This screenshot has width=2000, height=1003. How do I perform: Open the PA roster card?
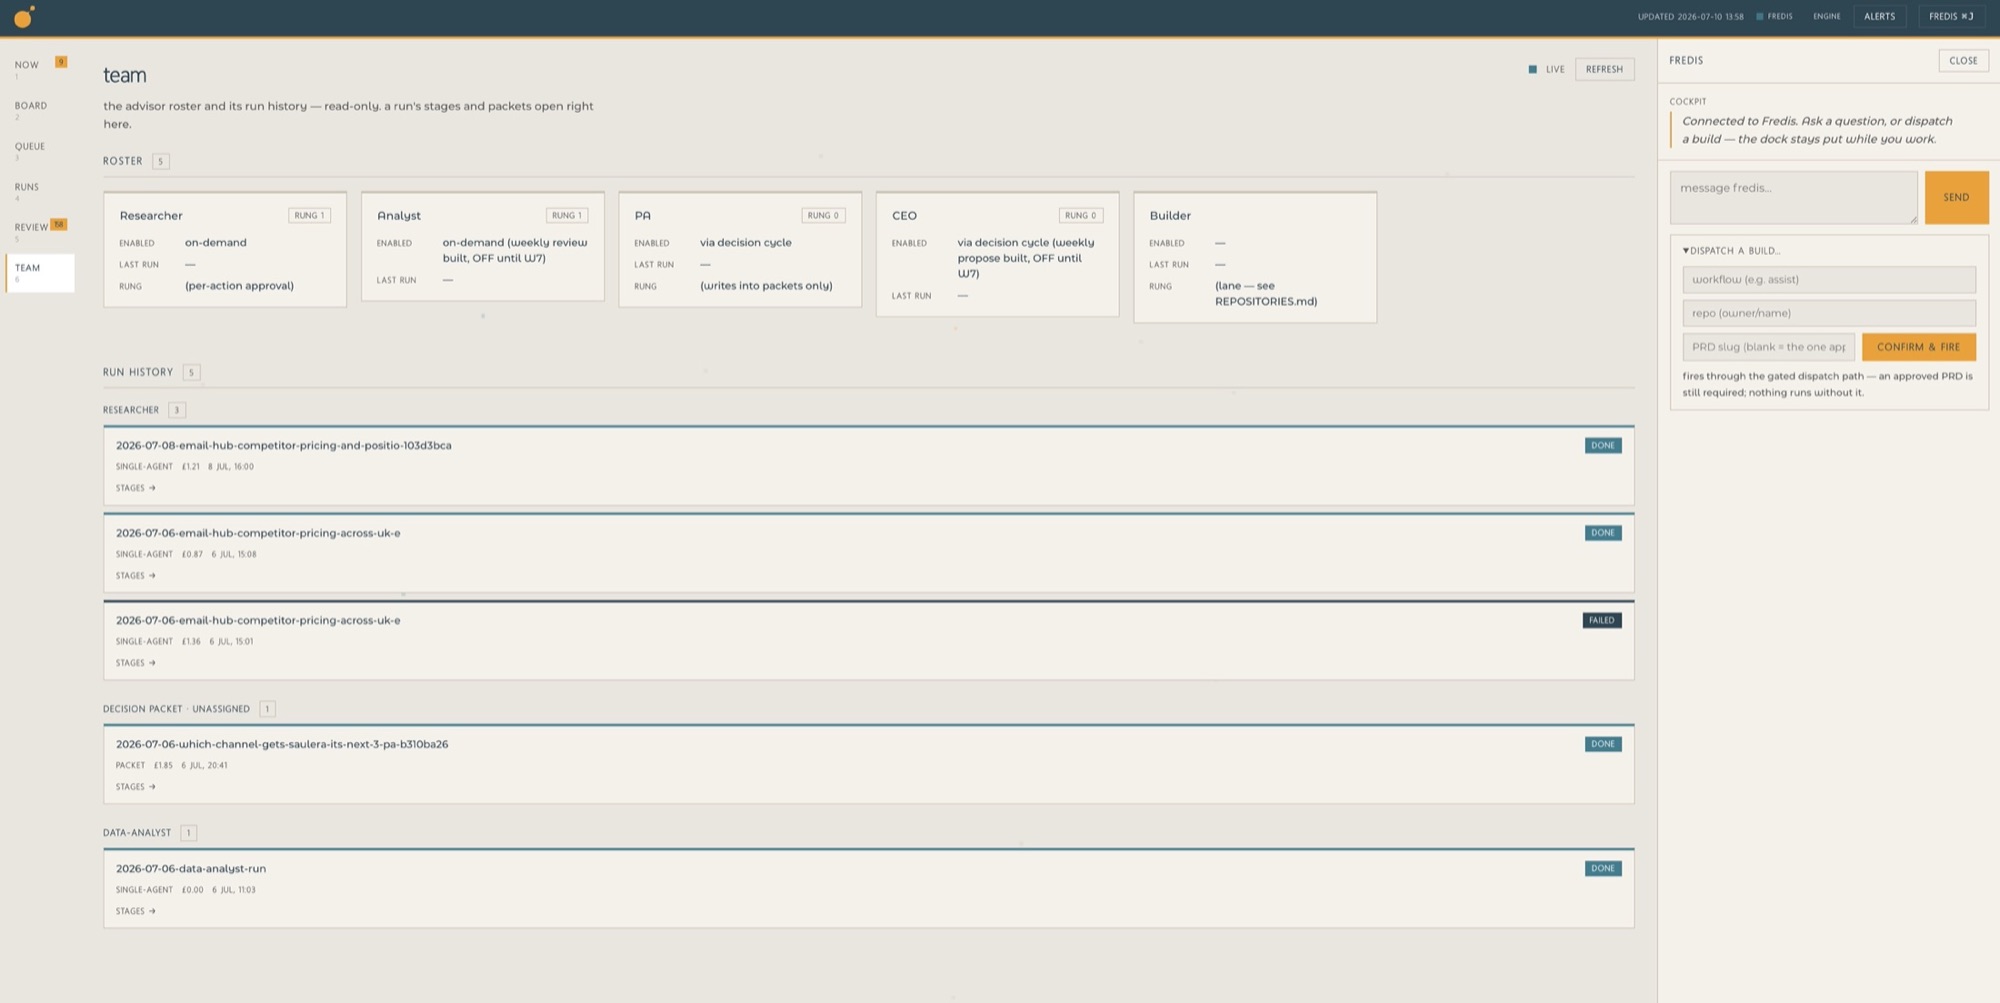pyautogui.click(x=740, y=249)
